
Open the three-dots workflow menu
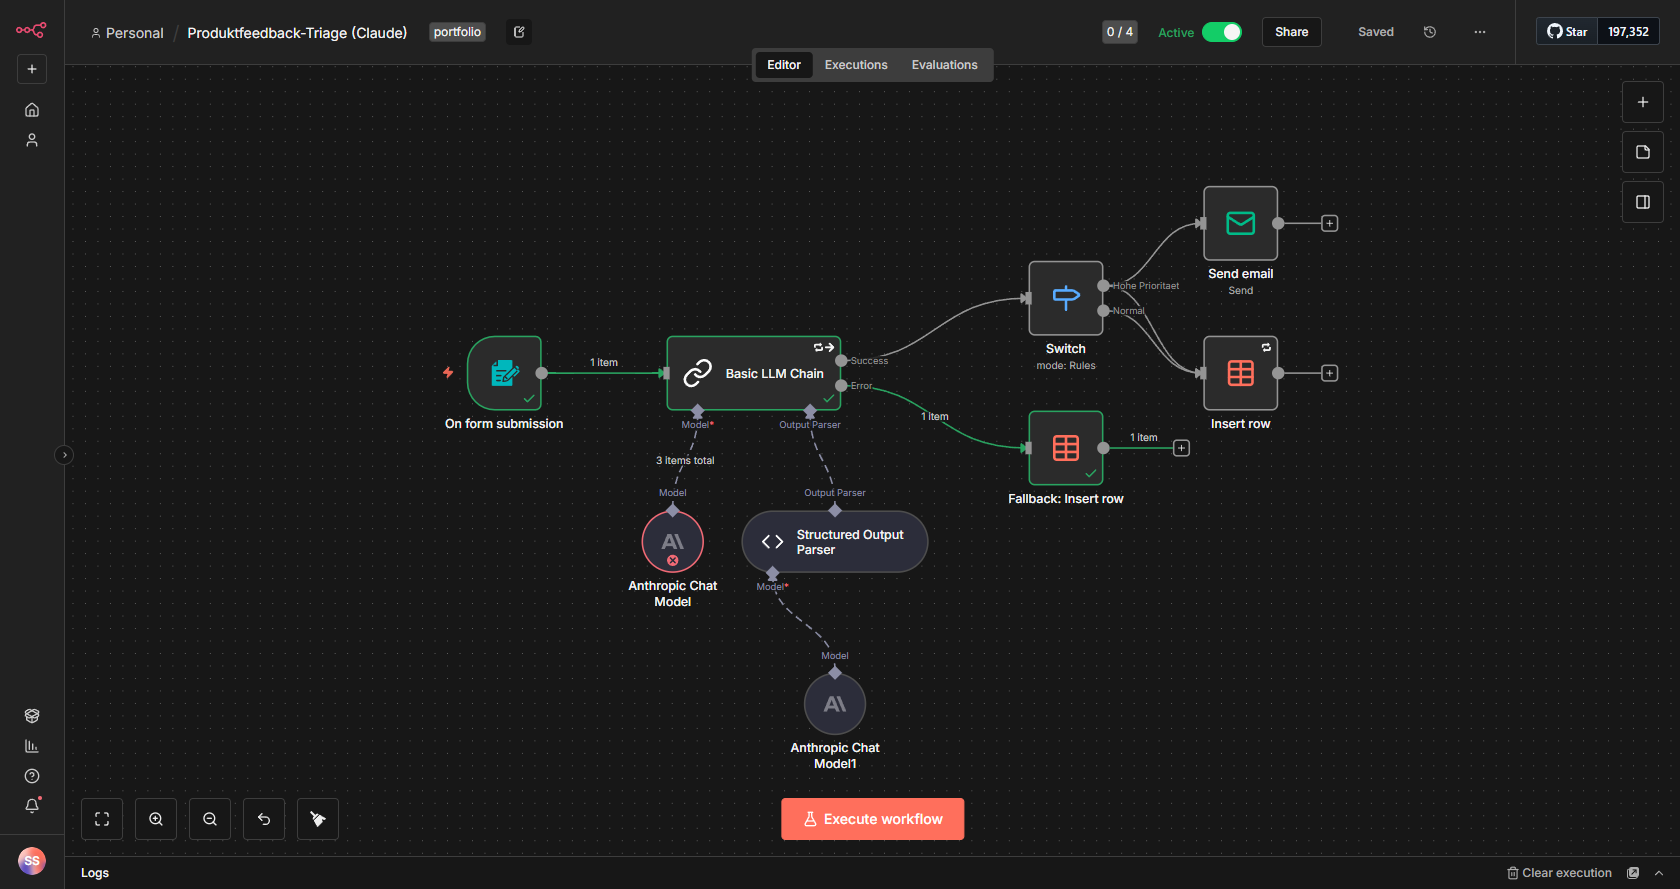click(1480, 32)
